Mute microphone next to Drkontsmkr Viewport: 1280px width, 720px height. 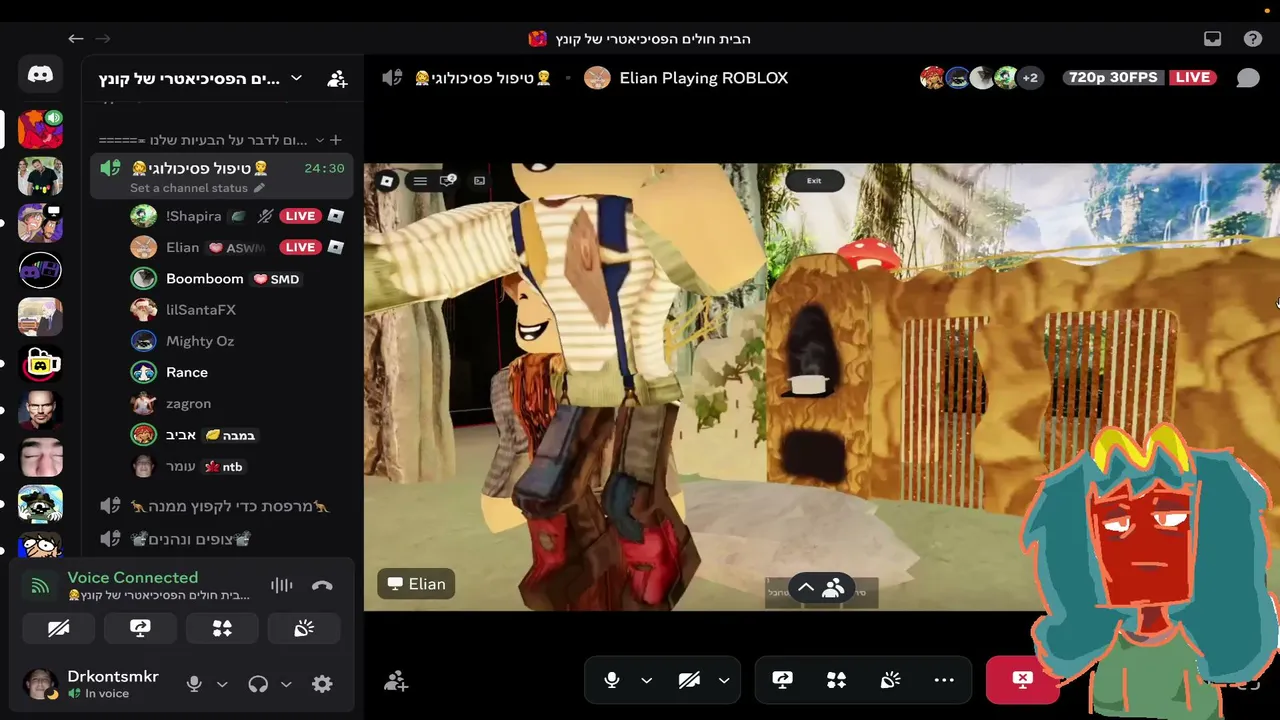coord(194,684)
